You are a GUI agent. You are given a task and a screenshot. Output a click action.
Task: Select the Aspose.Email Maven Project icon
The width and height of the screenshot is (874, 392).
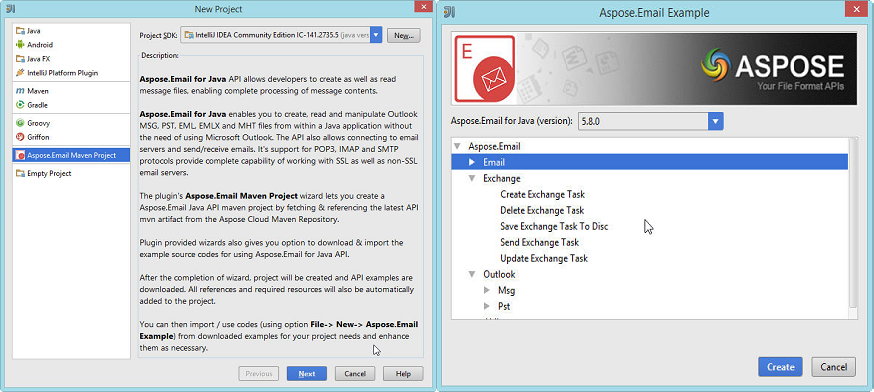point(21,156)
